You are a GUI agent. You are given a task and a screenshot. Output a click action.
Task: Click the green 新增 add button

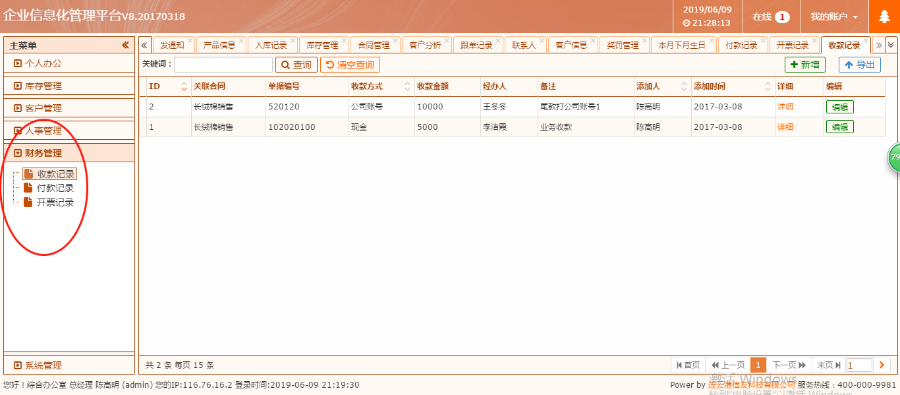click(x=805, y=65)
